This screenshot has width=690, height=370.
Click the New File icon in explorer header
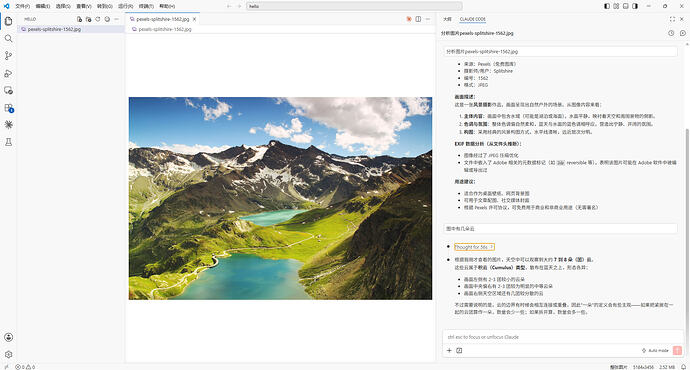pyautogui.click(x=79, y=19)
